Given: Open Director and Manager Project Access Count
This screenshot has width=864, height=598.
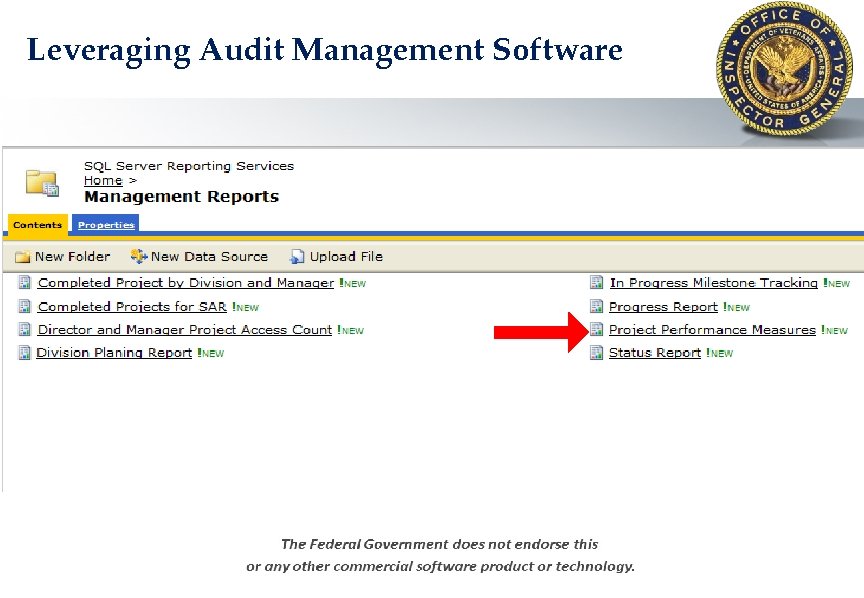Looking at the screenshot, I should click(x=185, y=330).
